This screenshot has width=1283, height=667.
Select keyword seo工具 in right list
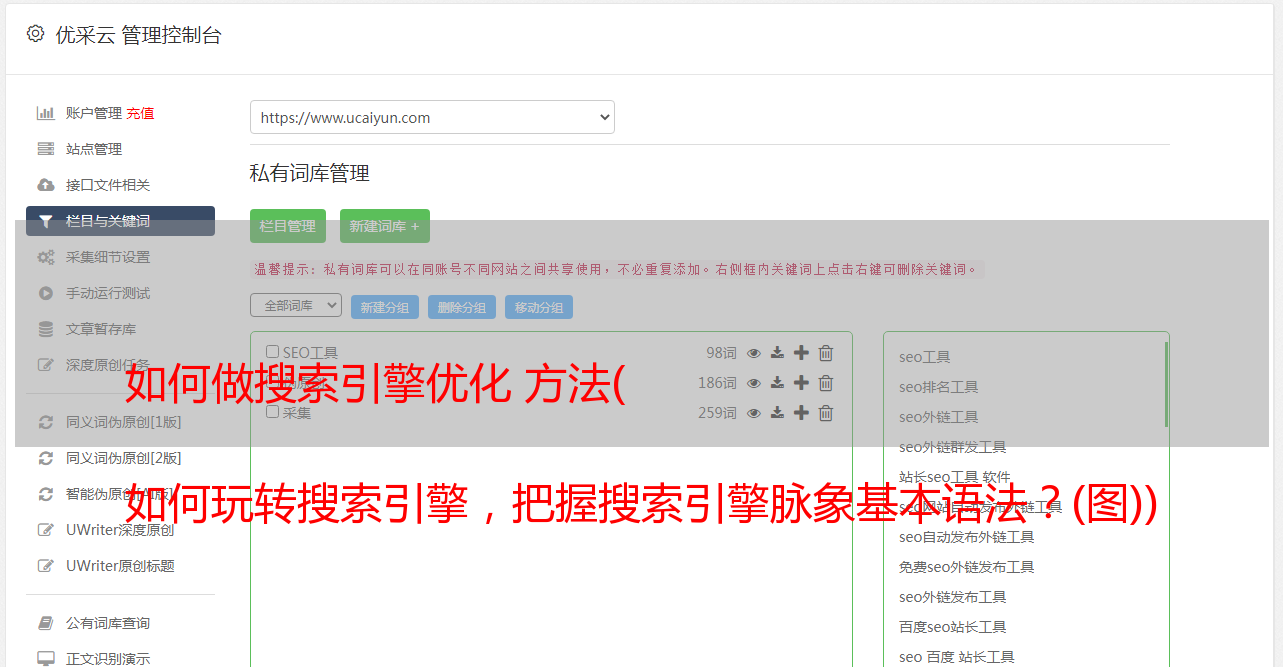(x=925, y=357)
